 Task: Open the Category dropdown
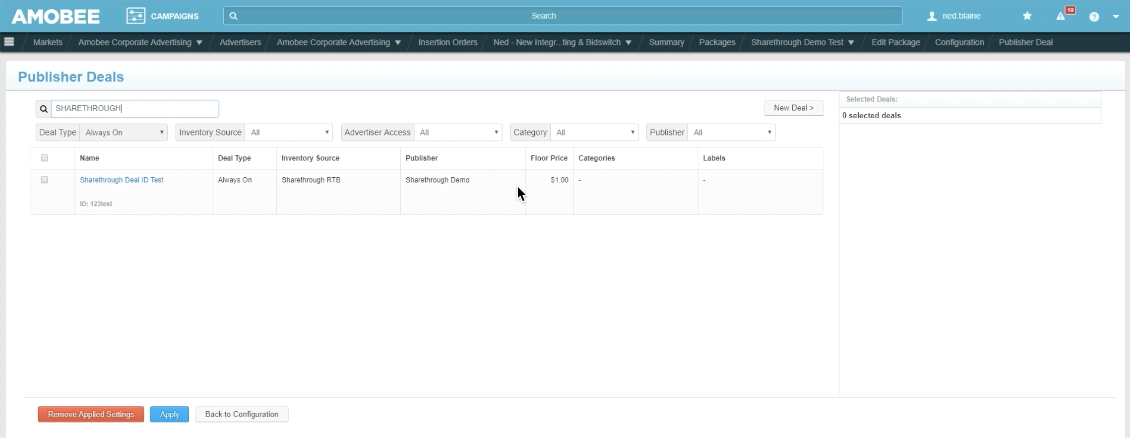[595, 133]
